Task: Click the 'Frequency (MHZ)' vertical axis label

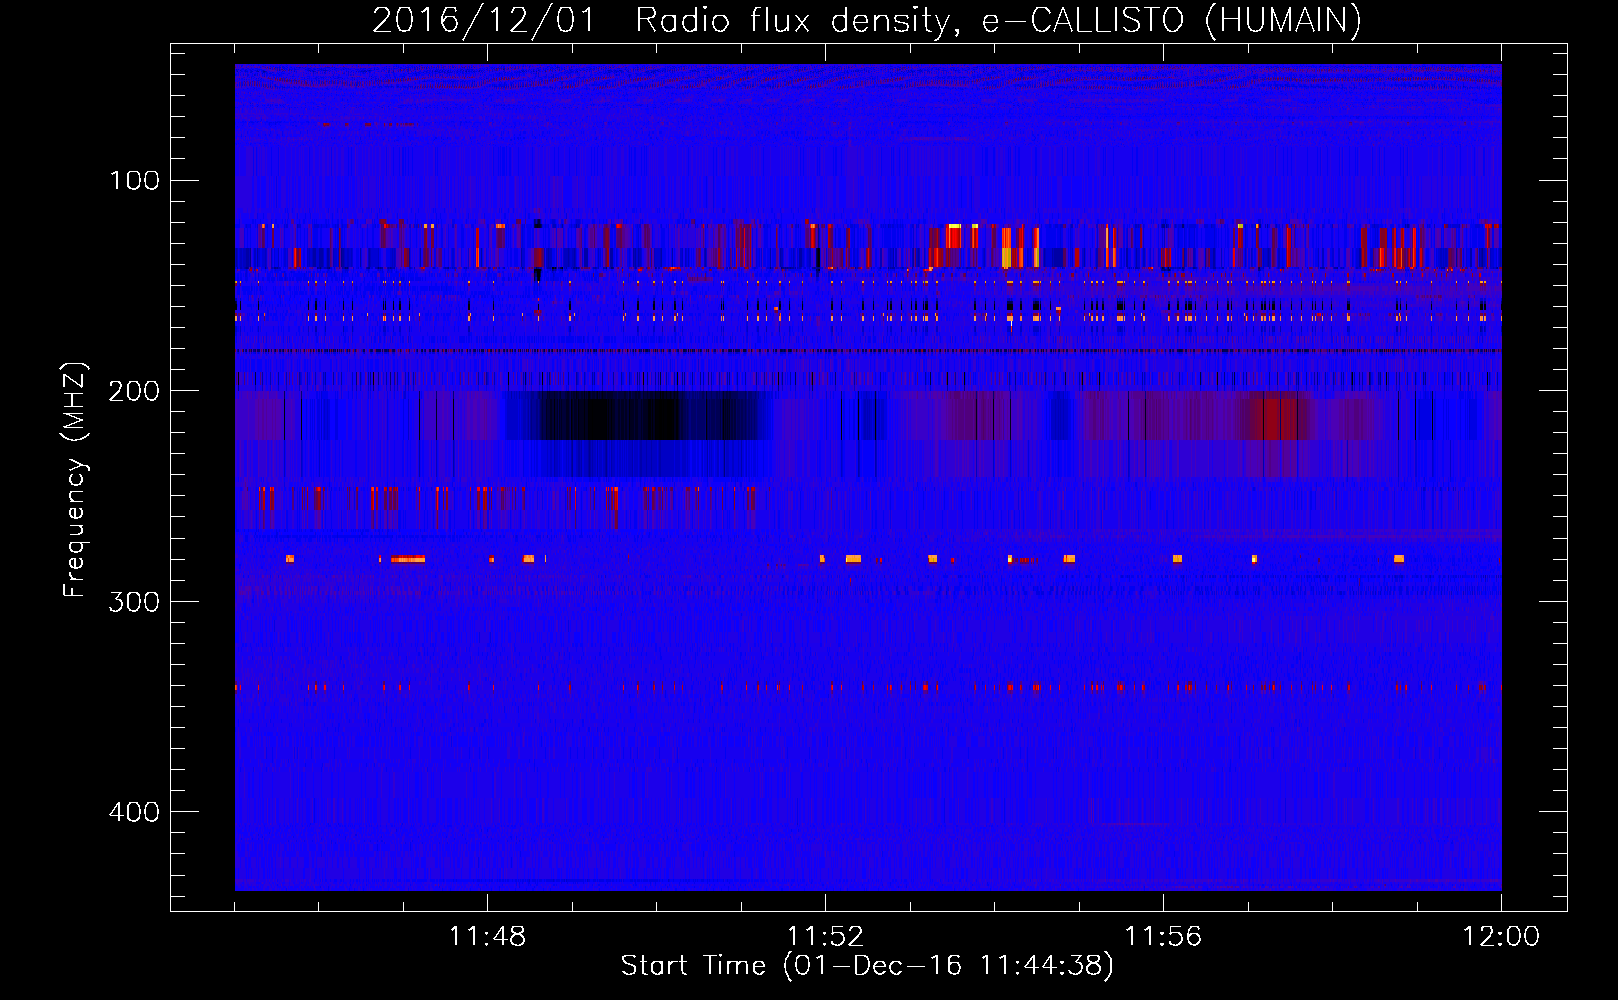Action: pyautogui.click(x=75, y=480)
